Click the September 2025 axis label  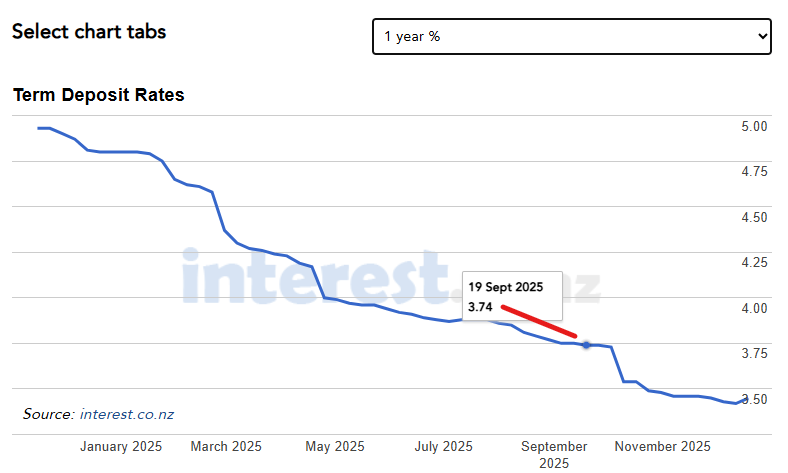point(554,454)
